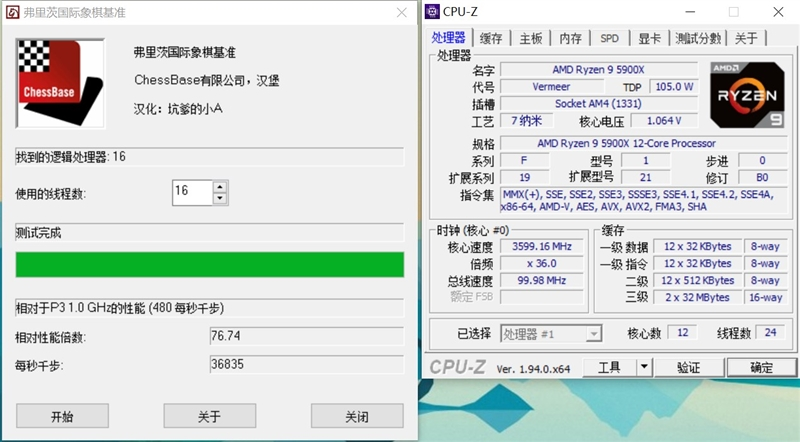Click the Socket AM4 (1331) field
Screen dimensions: 800x442
[598, 104]
